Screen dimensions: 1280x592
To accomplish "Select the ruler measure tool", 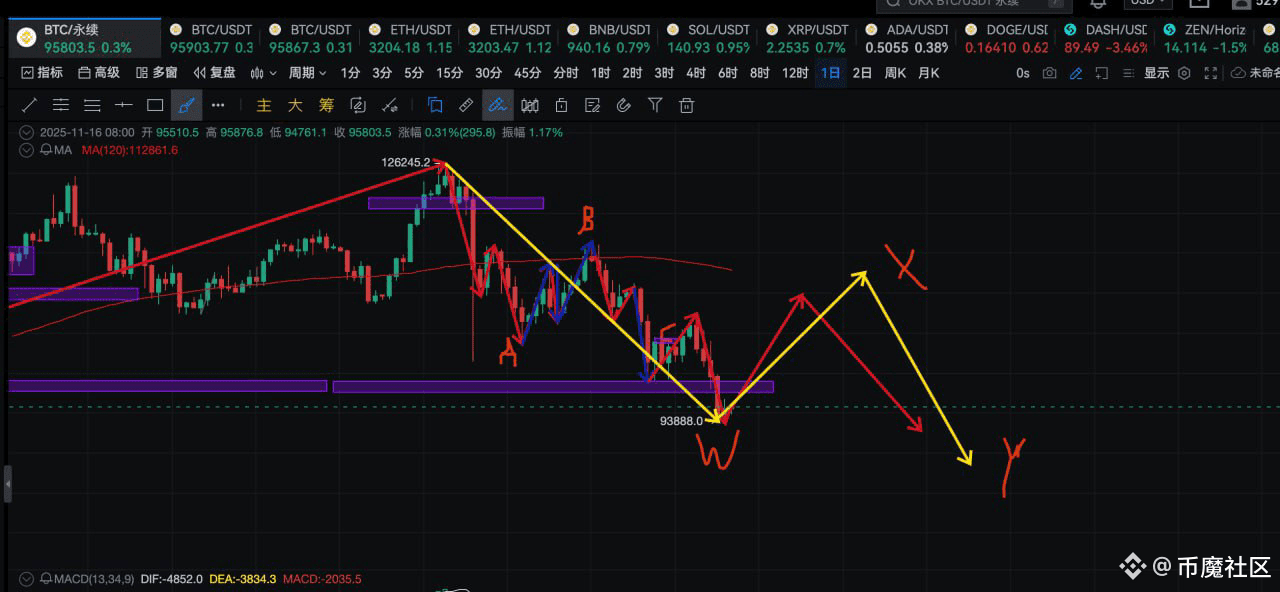I will [x=466, y=105].
